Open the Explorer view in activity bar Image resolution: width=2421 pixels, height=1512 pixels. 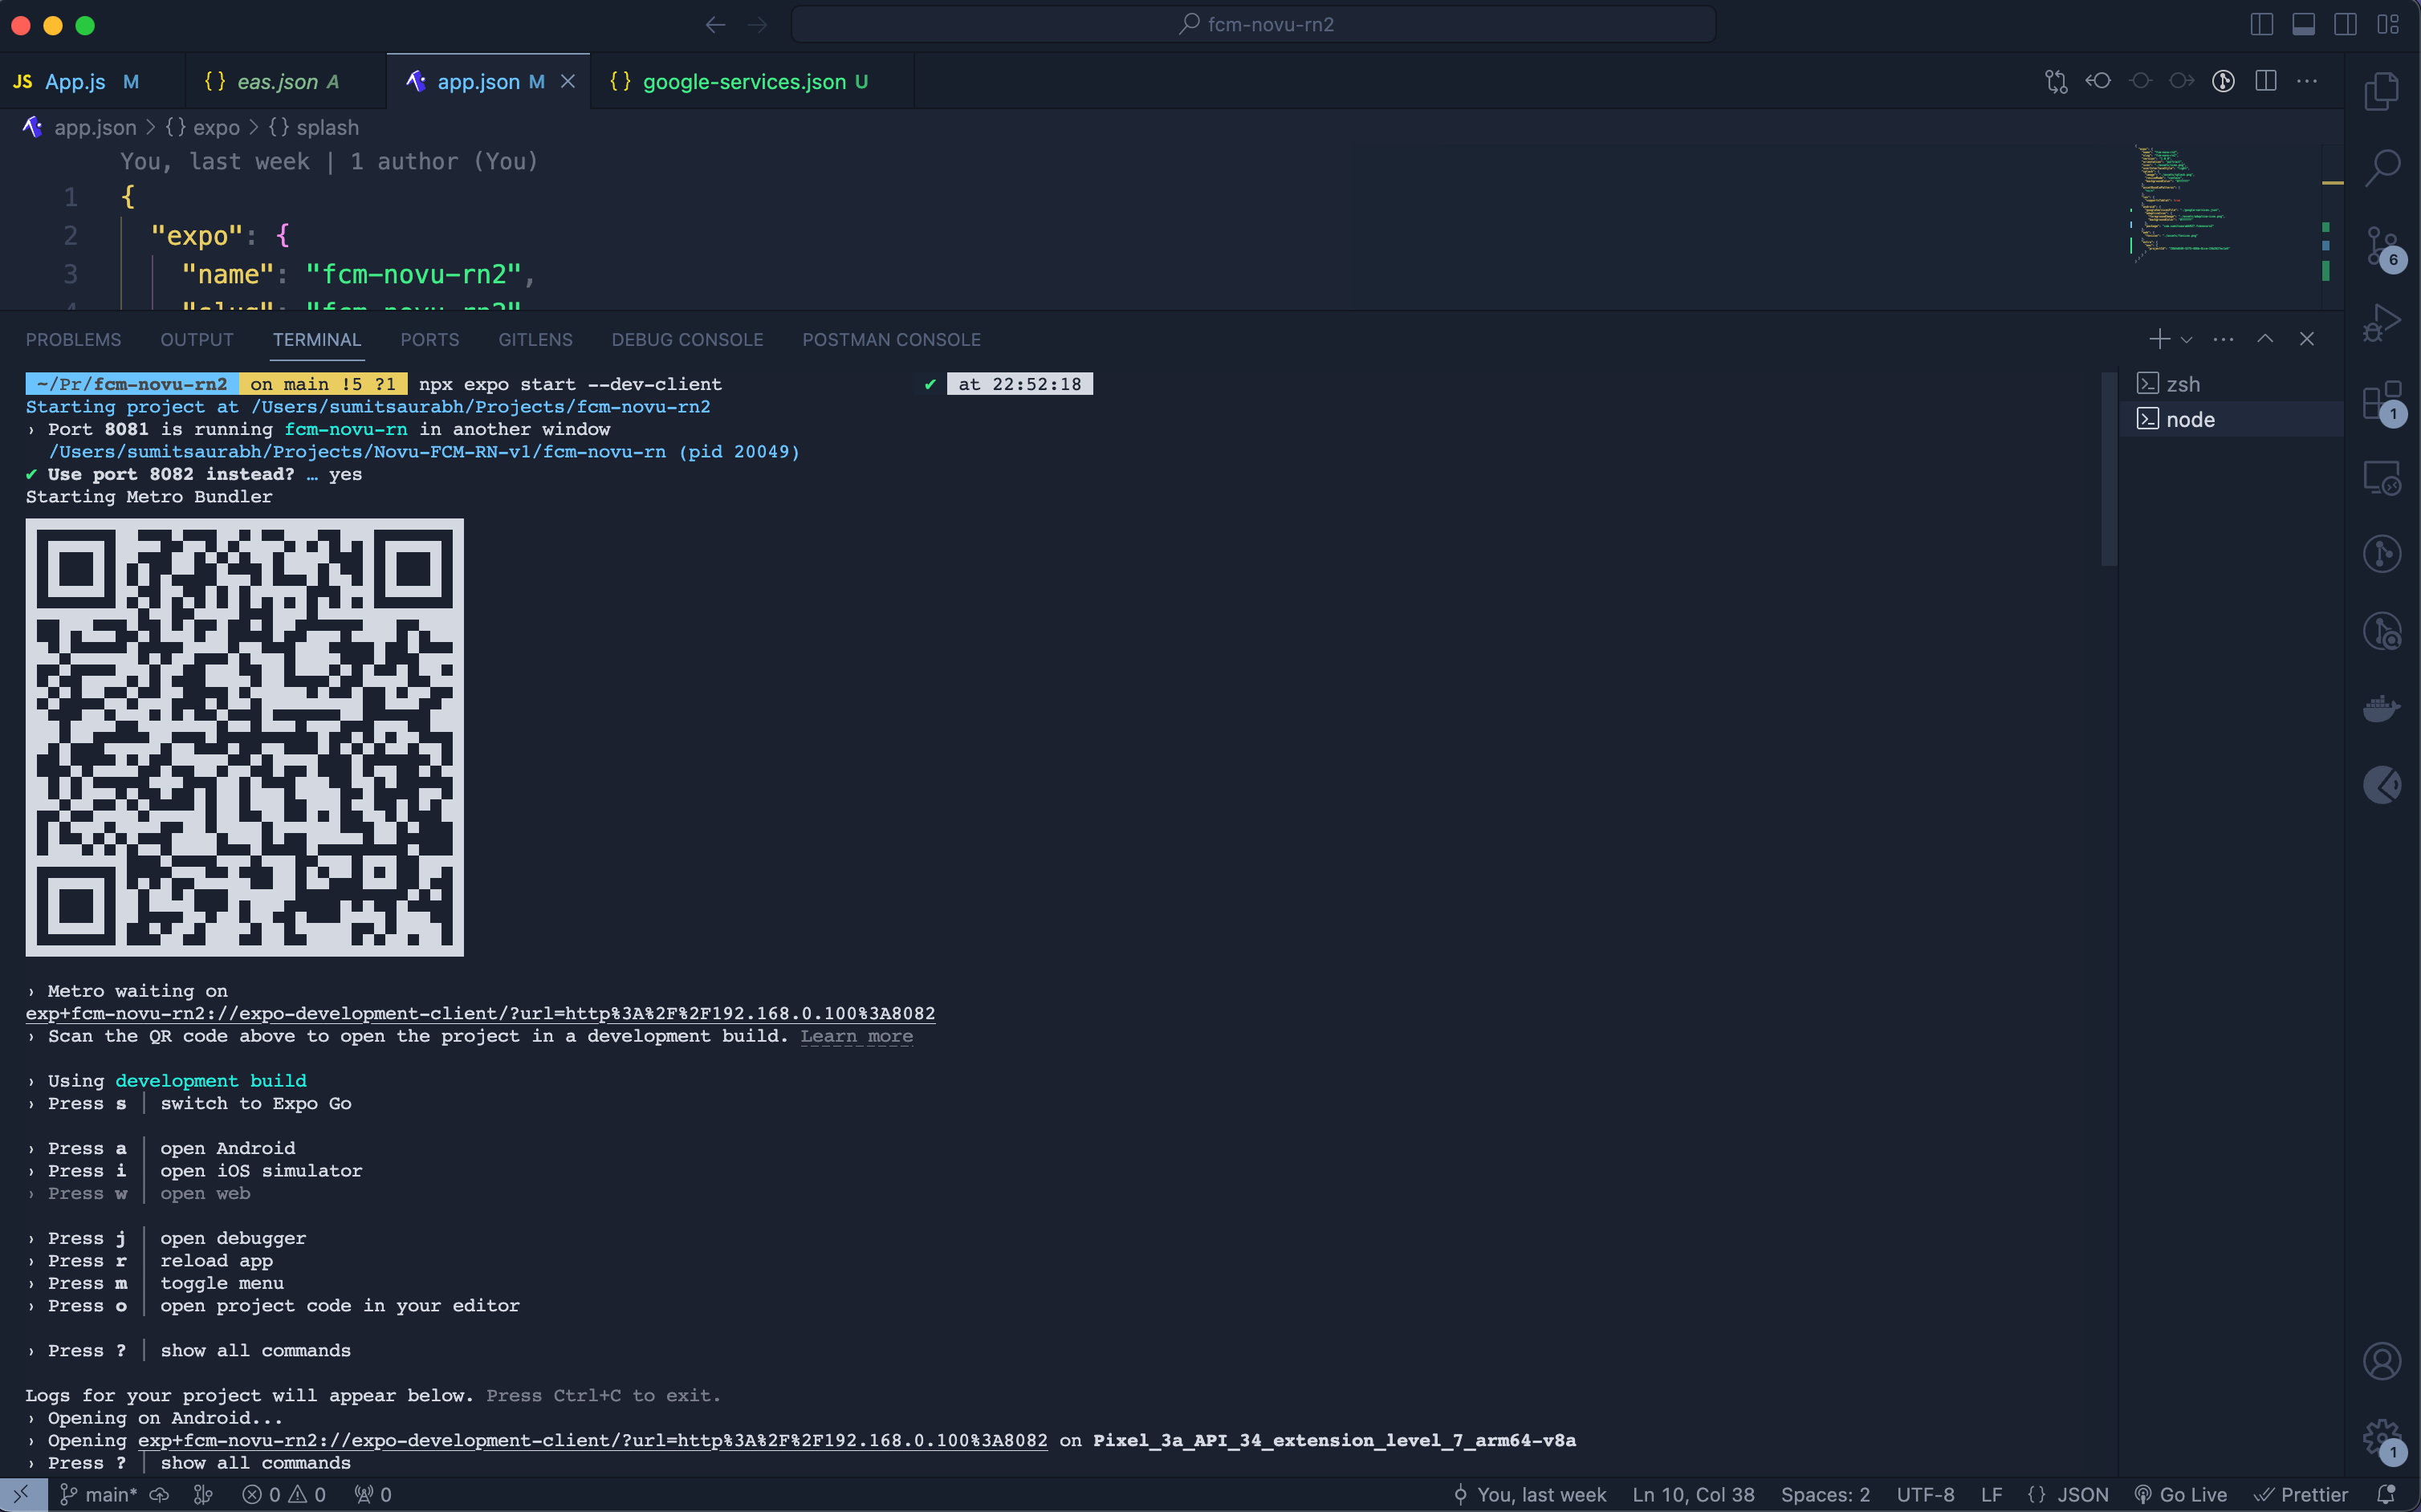tap(2381, 91)
